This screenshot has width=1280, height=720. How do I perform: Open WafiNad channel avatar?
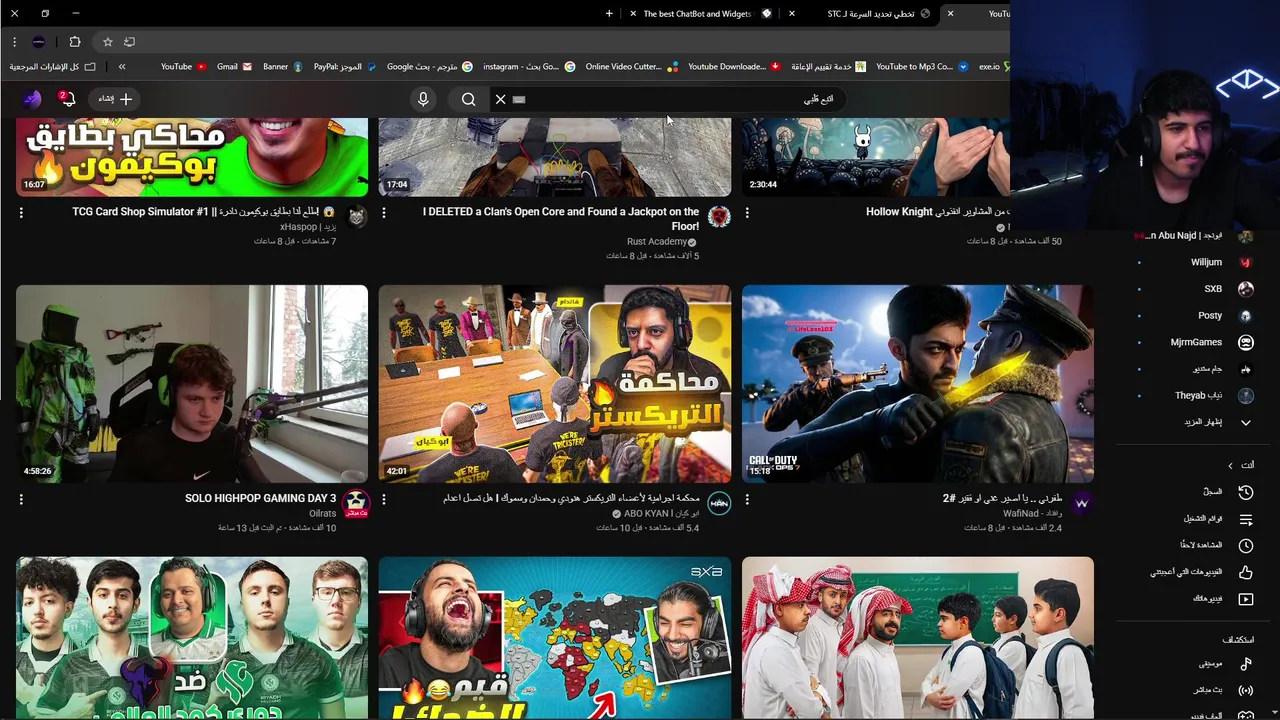pyautogui.click(x=1082, y=503)
